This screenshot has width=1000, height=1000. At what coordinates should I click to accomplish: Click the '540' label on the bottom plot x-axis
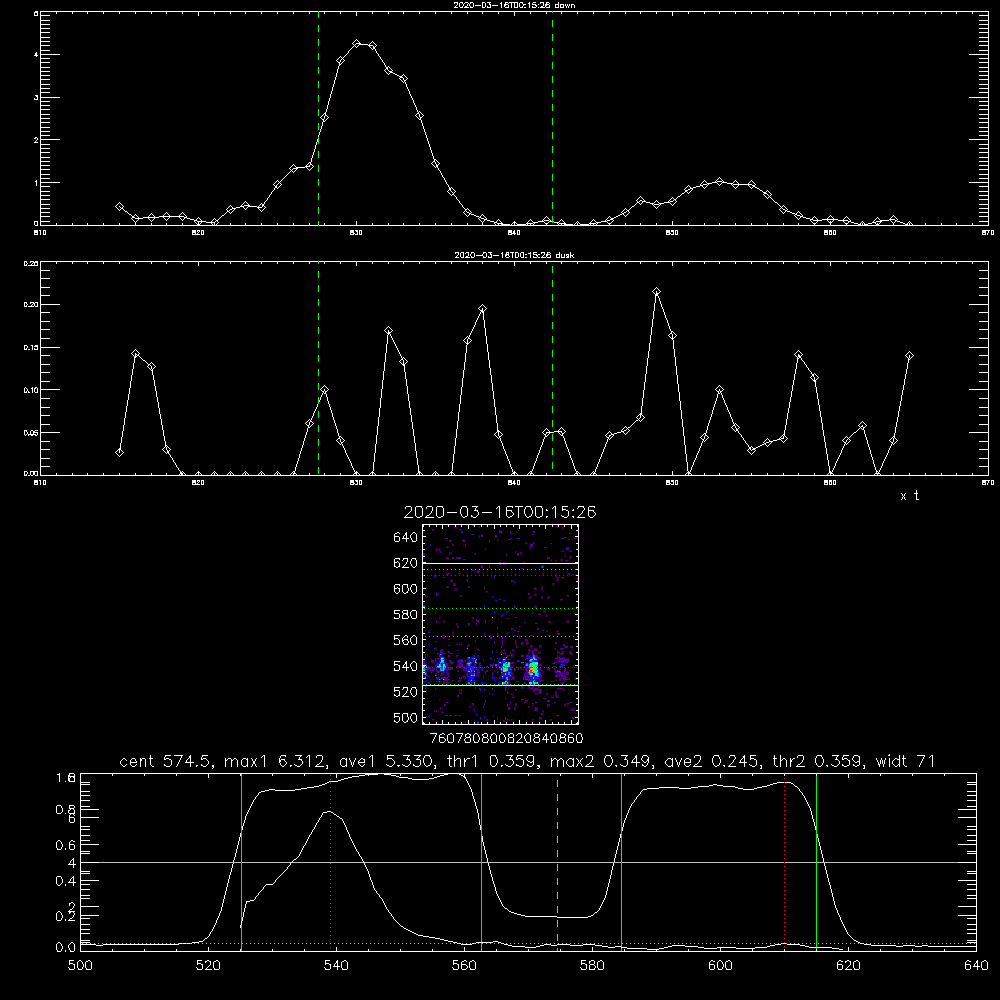coord(336,966)
